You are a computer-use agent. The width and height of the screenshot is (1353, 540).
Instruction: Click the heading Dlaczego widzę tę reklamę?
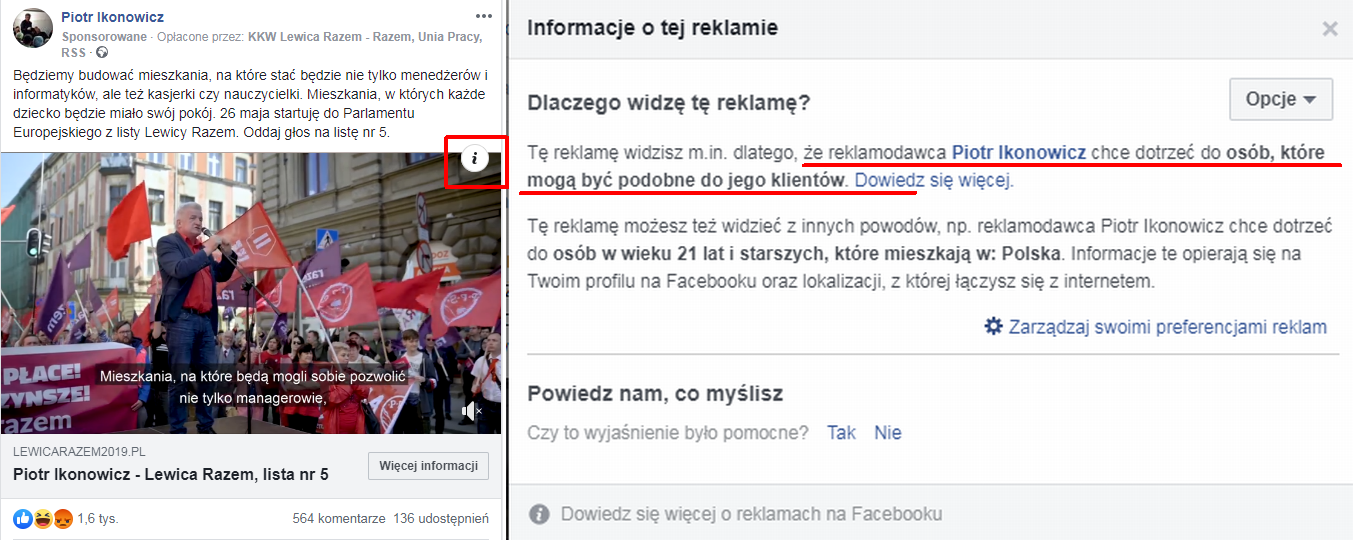[669, 102]
